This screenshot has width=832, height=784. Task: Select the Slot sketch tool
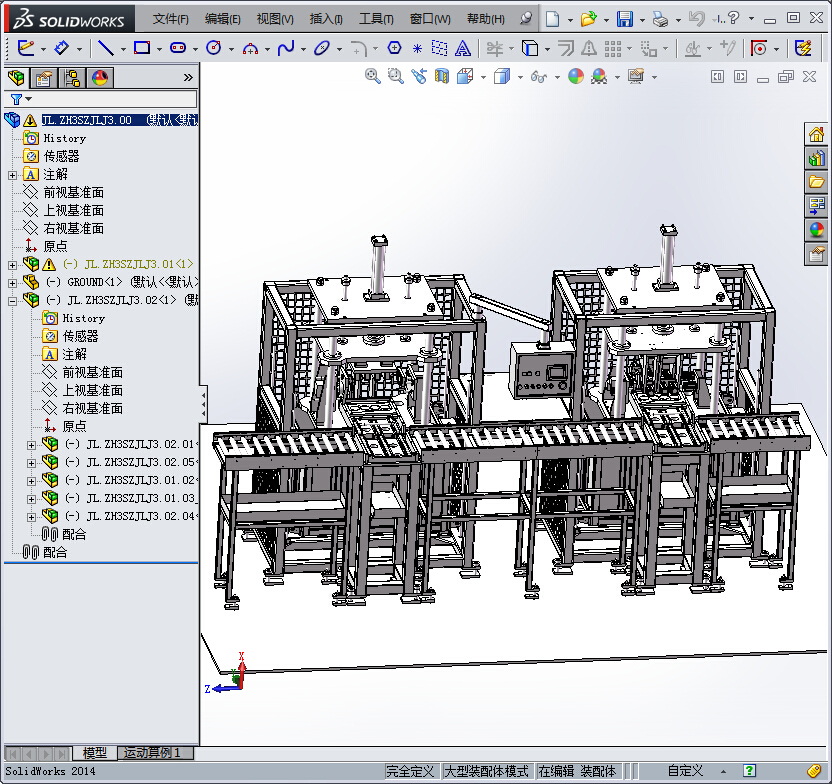[178, 48]
